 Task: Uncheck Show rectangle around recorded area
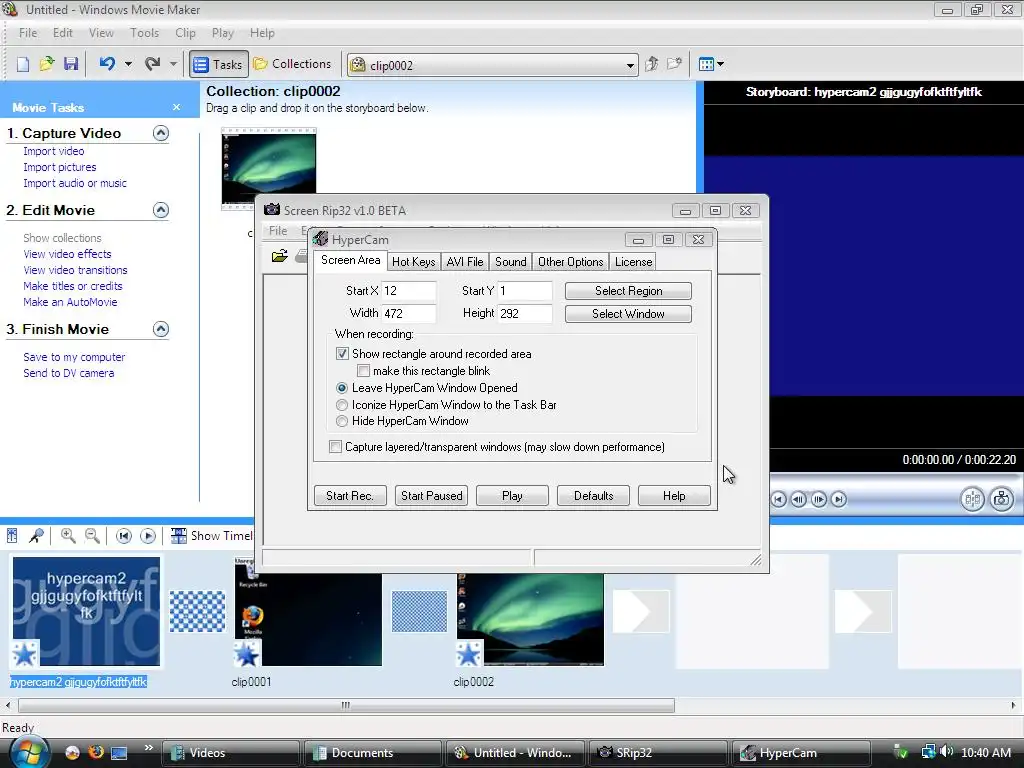pyautogui.click(x=342, y=354)
